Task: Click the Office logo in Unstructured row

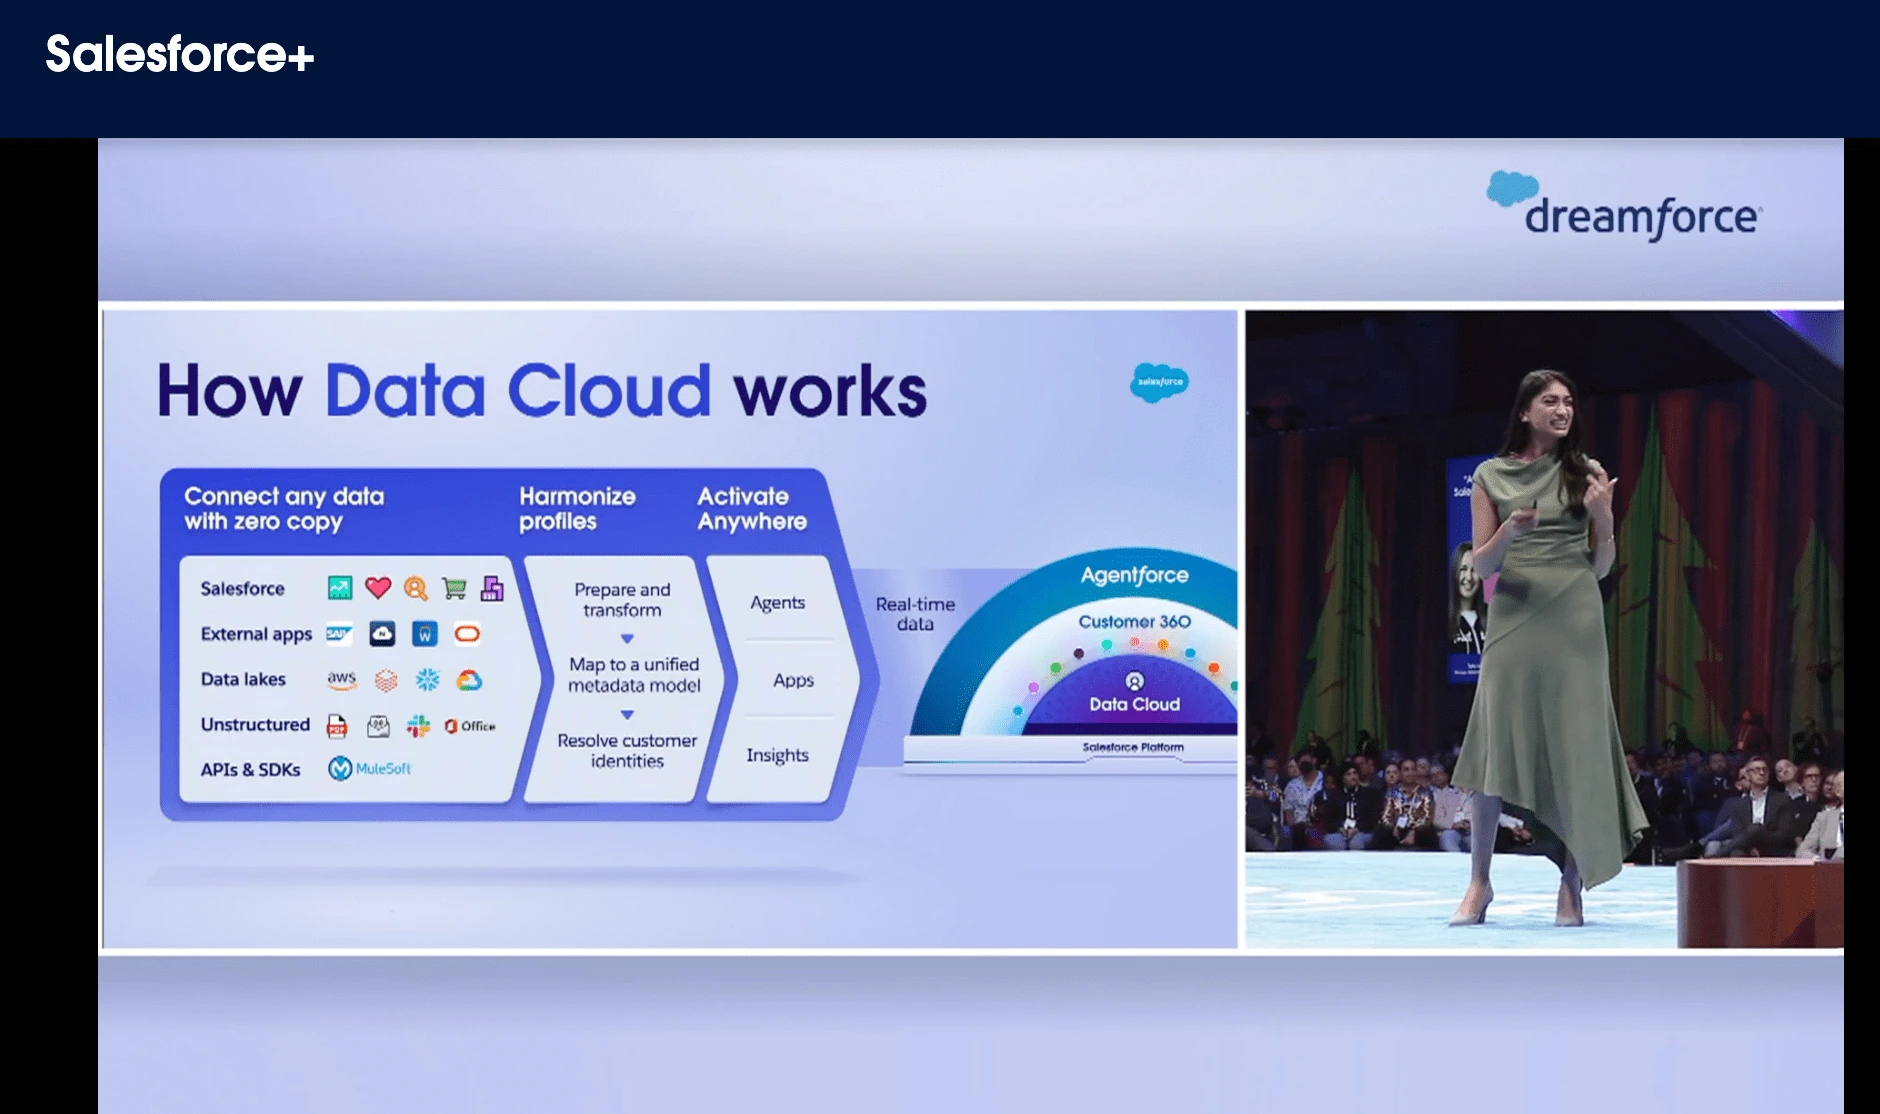Action: click(472, 726)
